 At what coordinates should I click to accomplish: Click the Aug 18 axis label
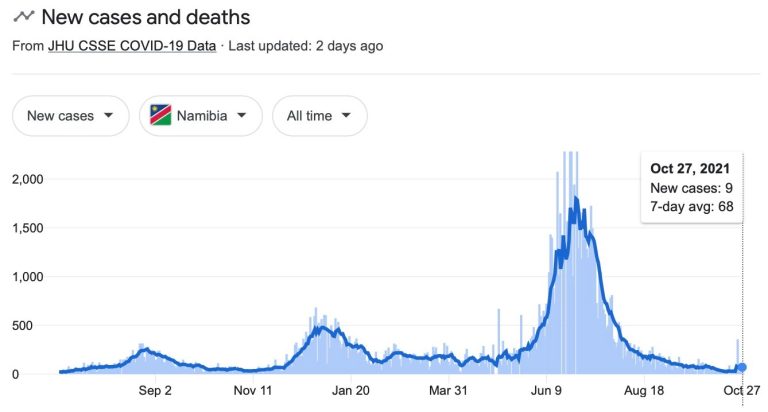[x=644, y=391]
